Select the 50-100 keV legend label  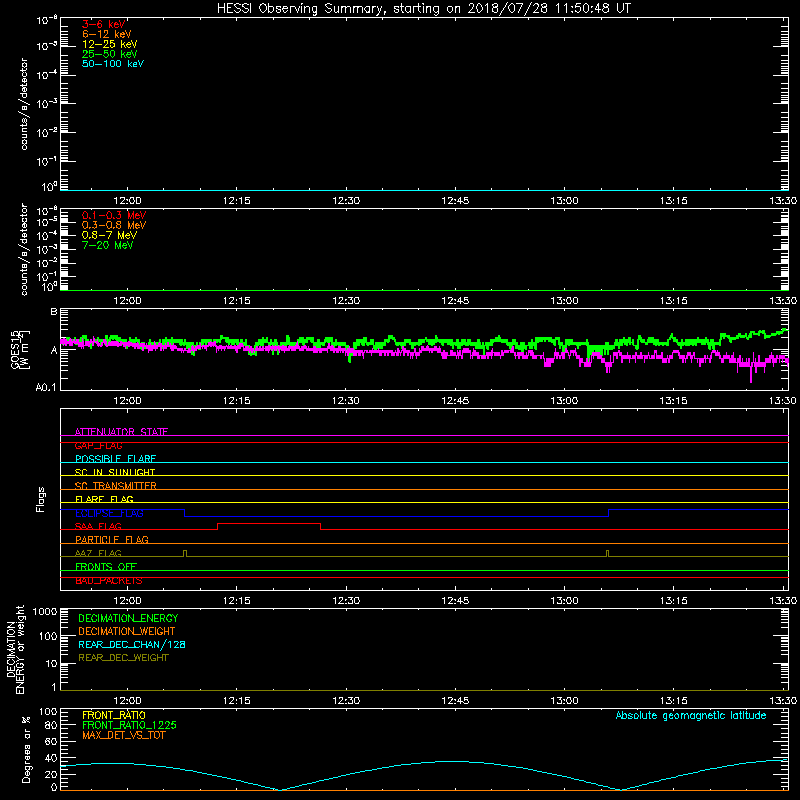pyautogui.click(x=113, y=64)
